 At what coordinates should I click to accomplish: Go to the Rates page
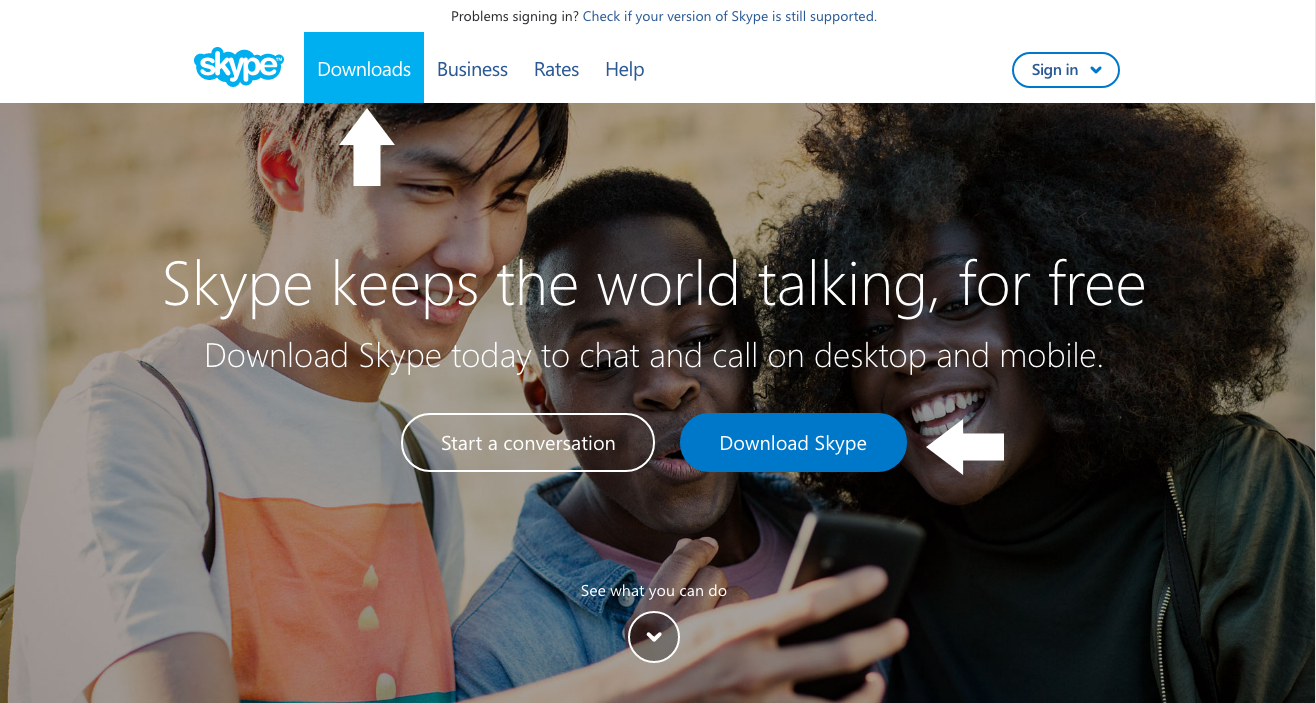557,69
